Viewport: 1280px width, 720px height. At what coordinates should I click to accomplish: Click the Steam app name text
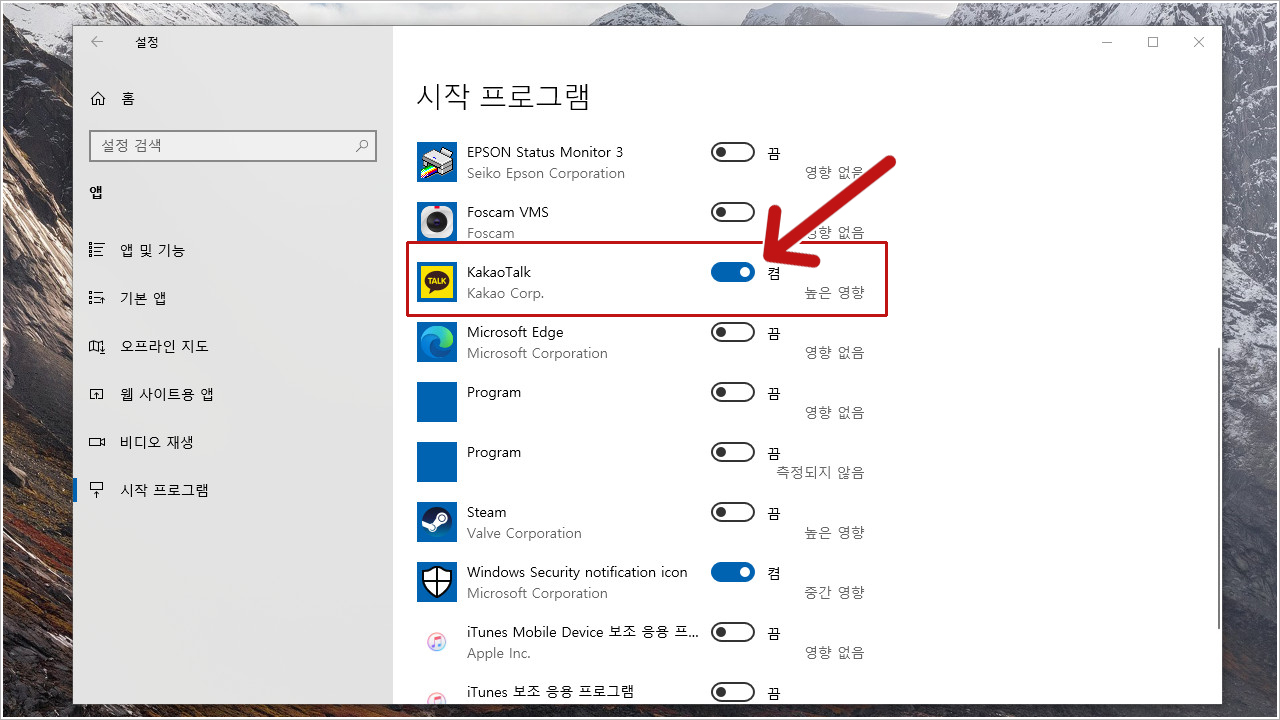487,512
